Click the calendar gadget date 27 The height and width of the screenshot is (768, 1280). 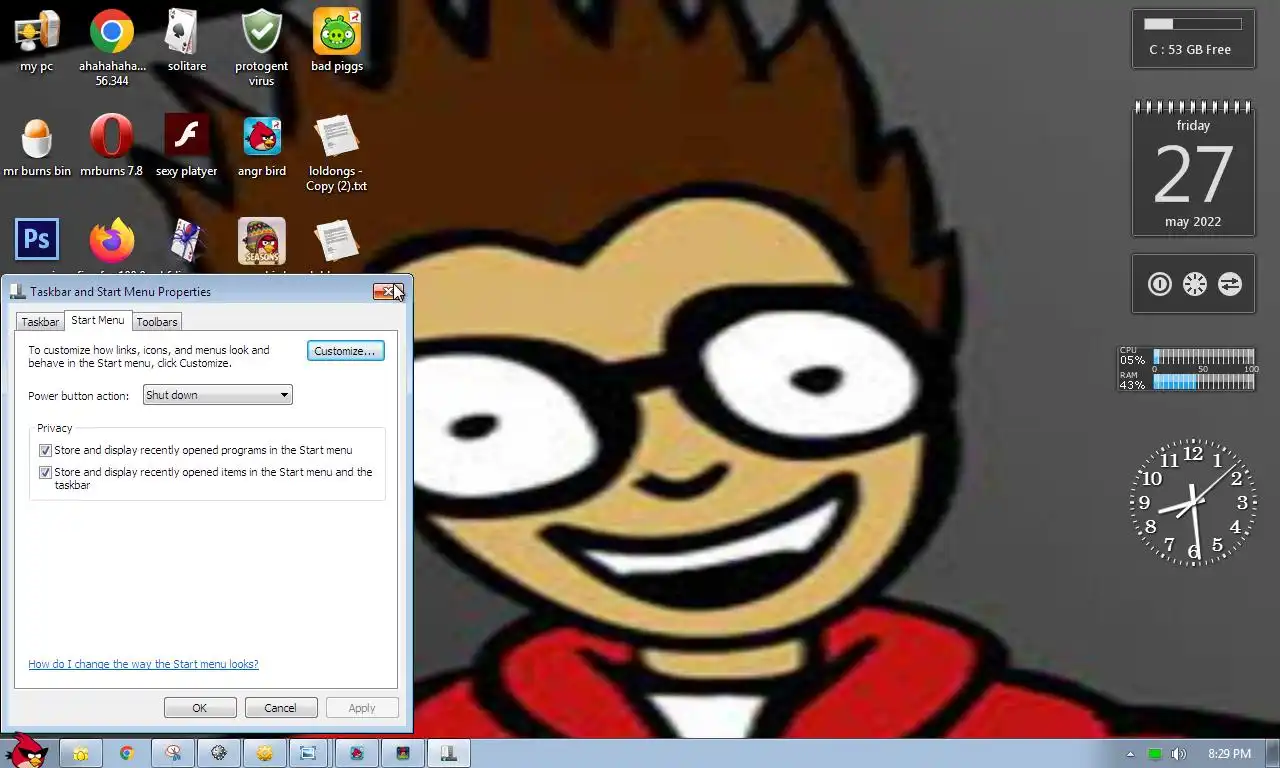[1193, 175]
